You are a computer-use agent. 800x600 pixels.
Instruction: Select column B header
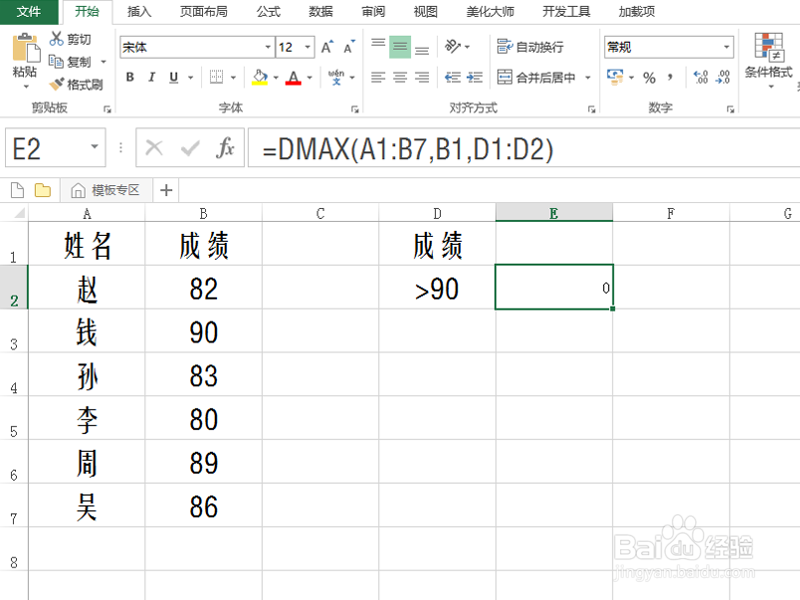click(x=204, y=213)
